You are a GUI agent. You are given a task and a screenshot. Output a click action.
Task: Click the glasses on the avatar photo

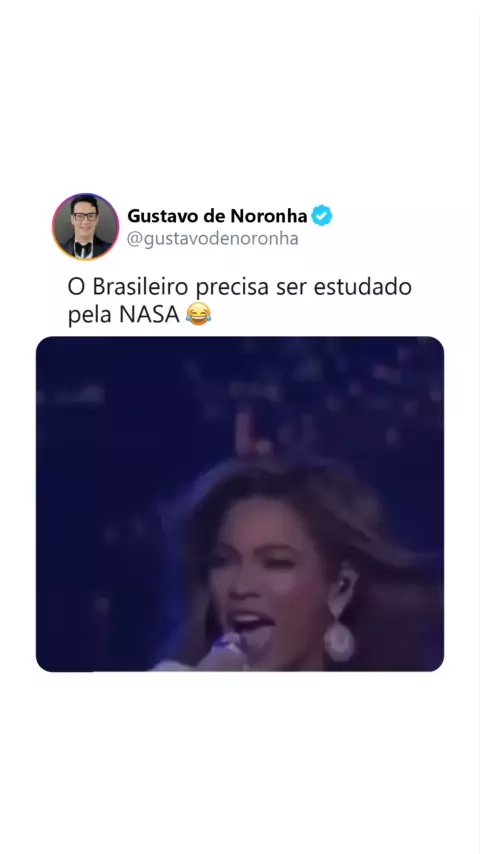point(85,216)
